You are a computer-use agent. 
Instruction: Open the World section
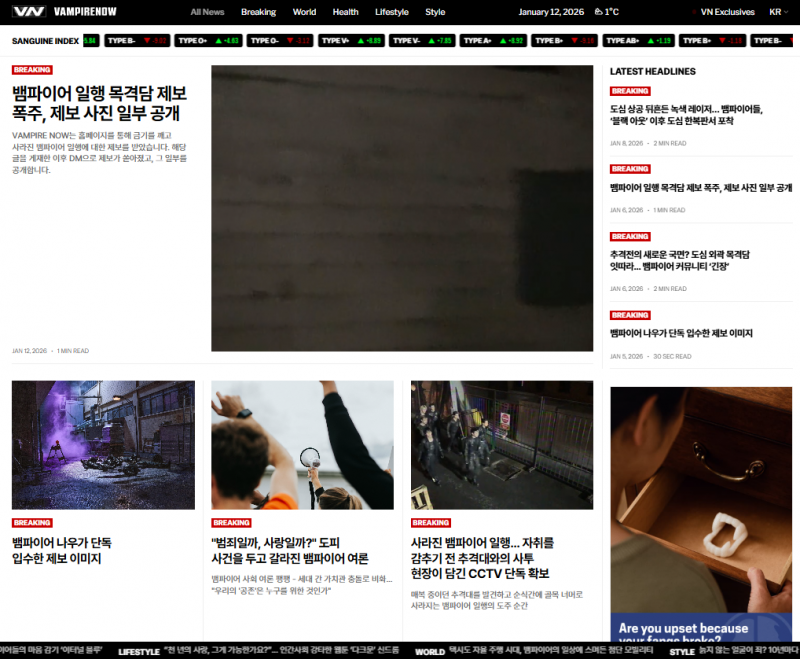[304, 12]
